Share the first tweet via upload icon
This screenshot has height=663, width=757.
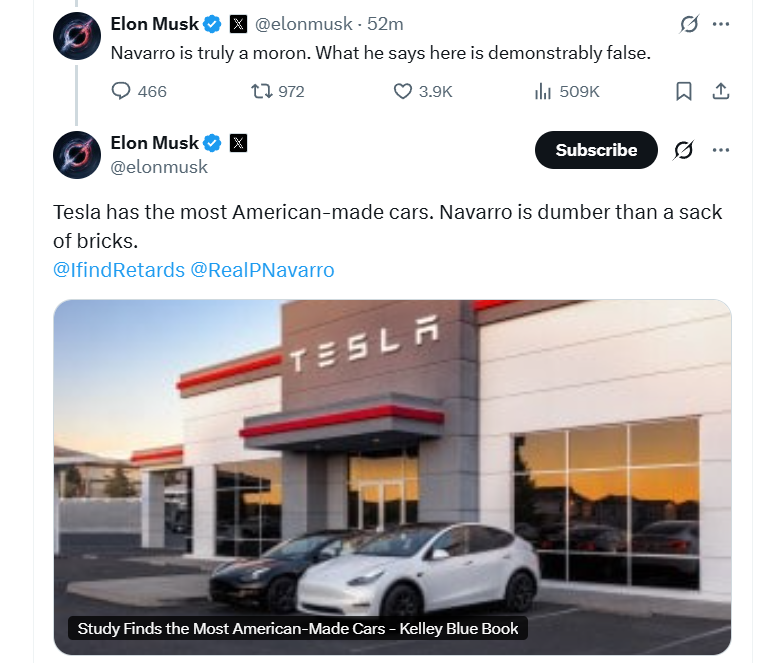click(x=721, y=91)
